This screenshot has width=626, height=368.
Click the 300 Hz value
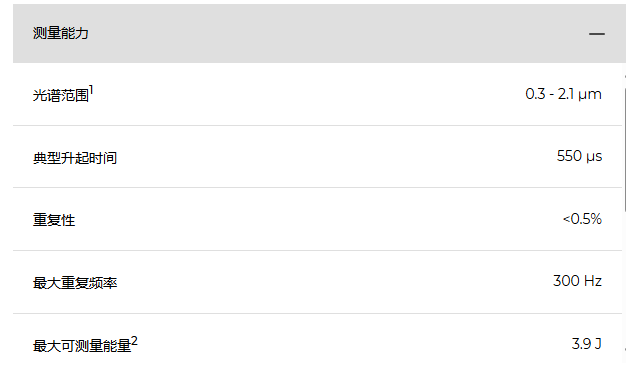[x=577, y=281]
